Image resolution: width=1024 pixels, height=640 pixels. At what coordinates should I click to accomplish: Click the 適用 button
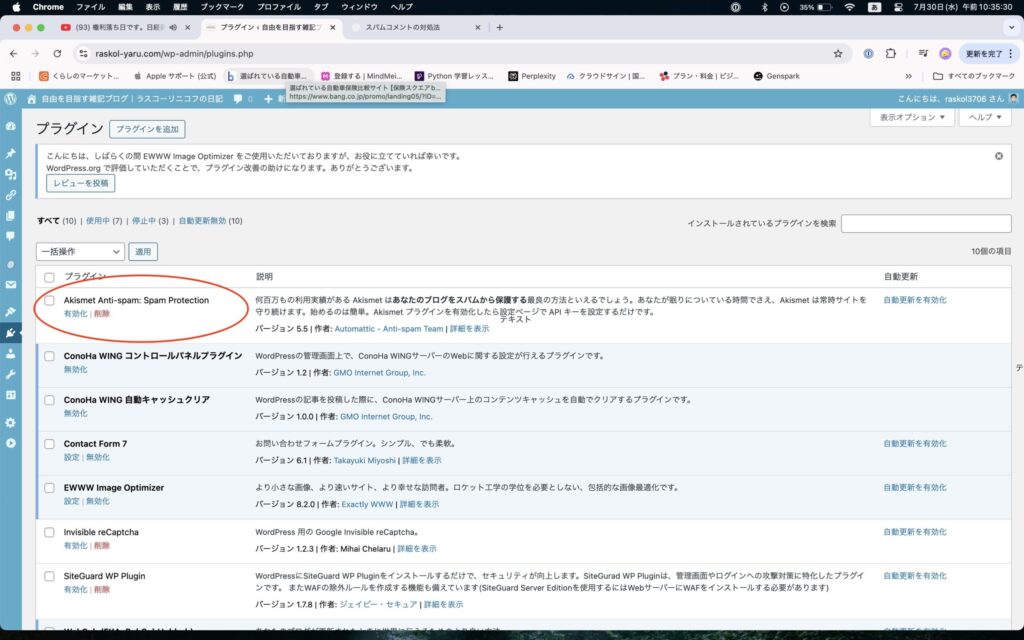(143, 251)
